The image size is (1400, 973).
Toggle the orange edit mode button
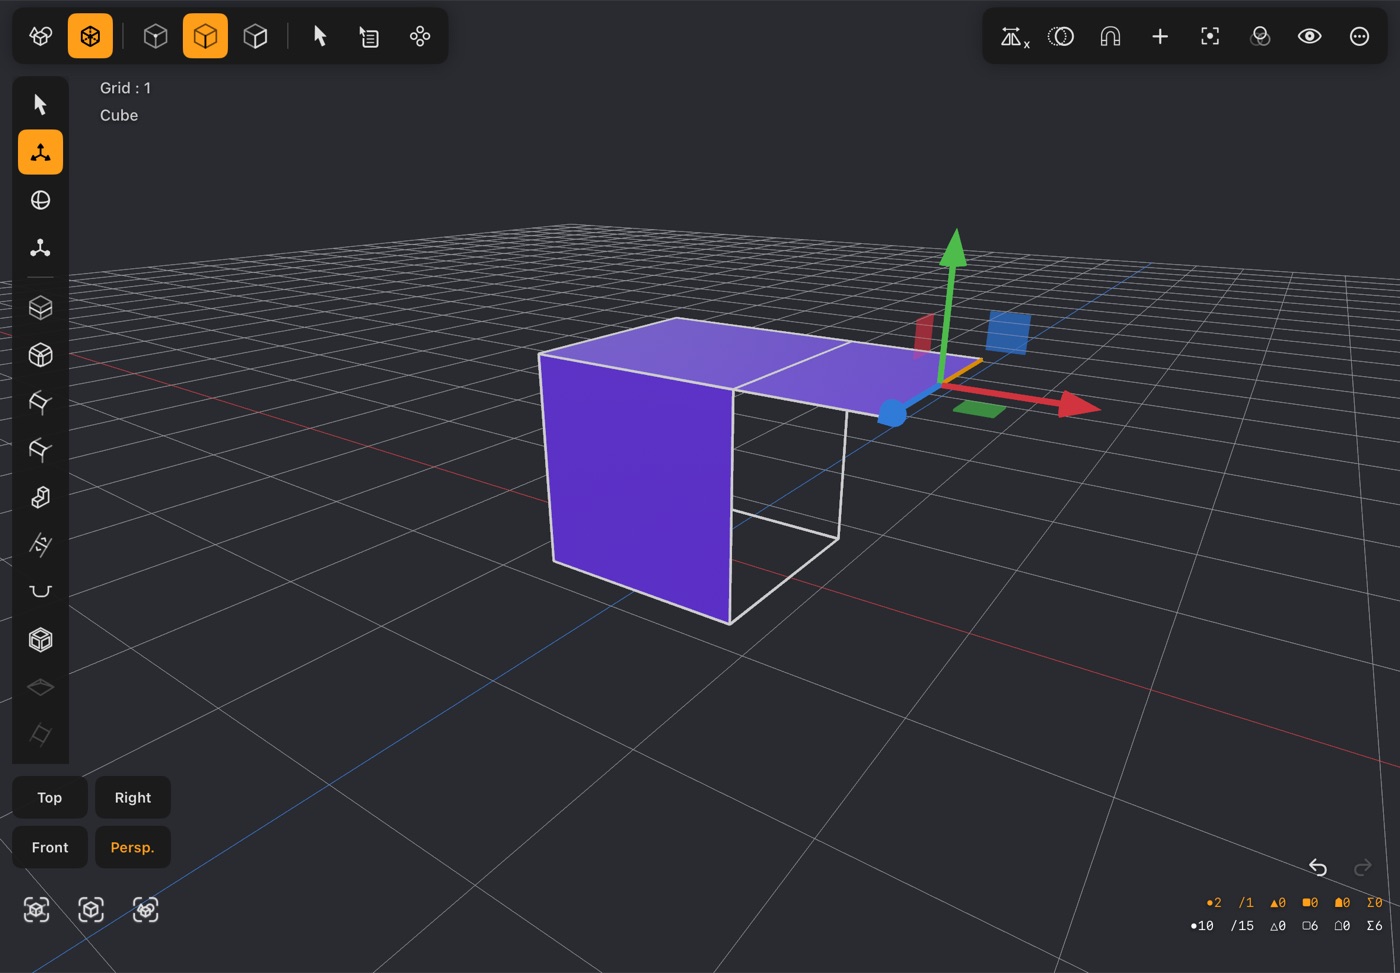[x=90, y=36]
